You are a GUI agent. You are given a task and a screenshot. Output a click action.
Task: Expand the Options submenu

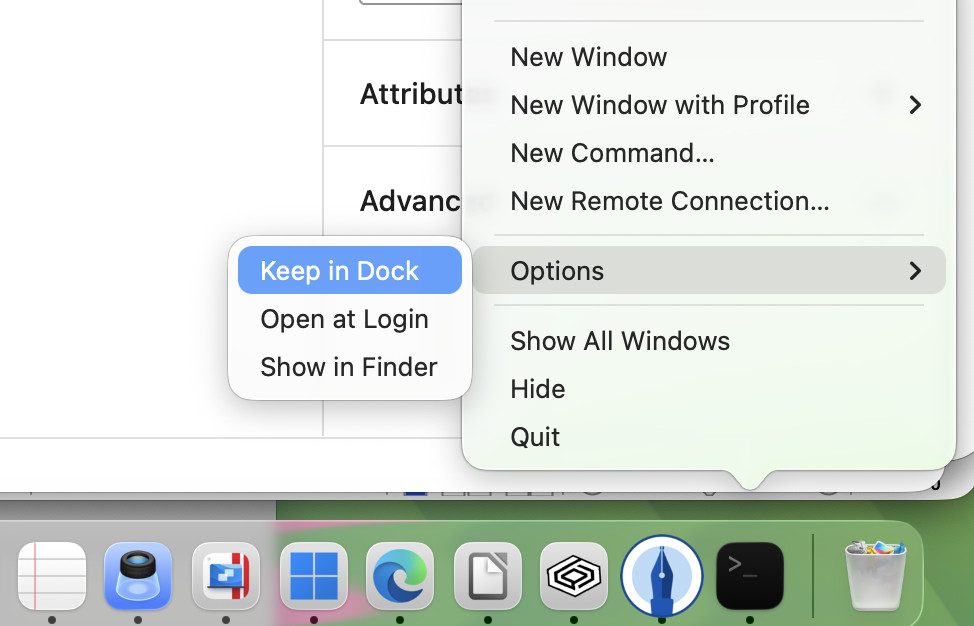557,270
